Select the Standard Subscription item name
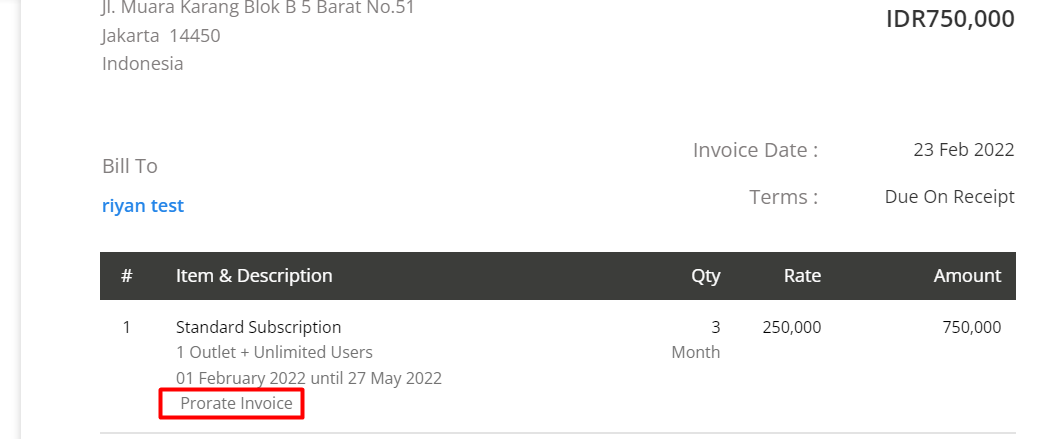The image size is (1042, 439). (259, 327)
